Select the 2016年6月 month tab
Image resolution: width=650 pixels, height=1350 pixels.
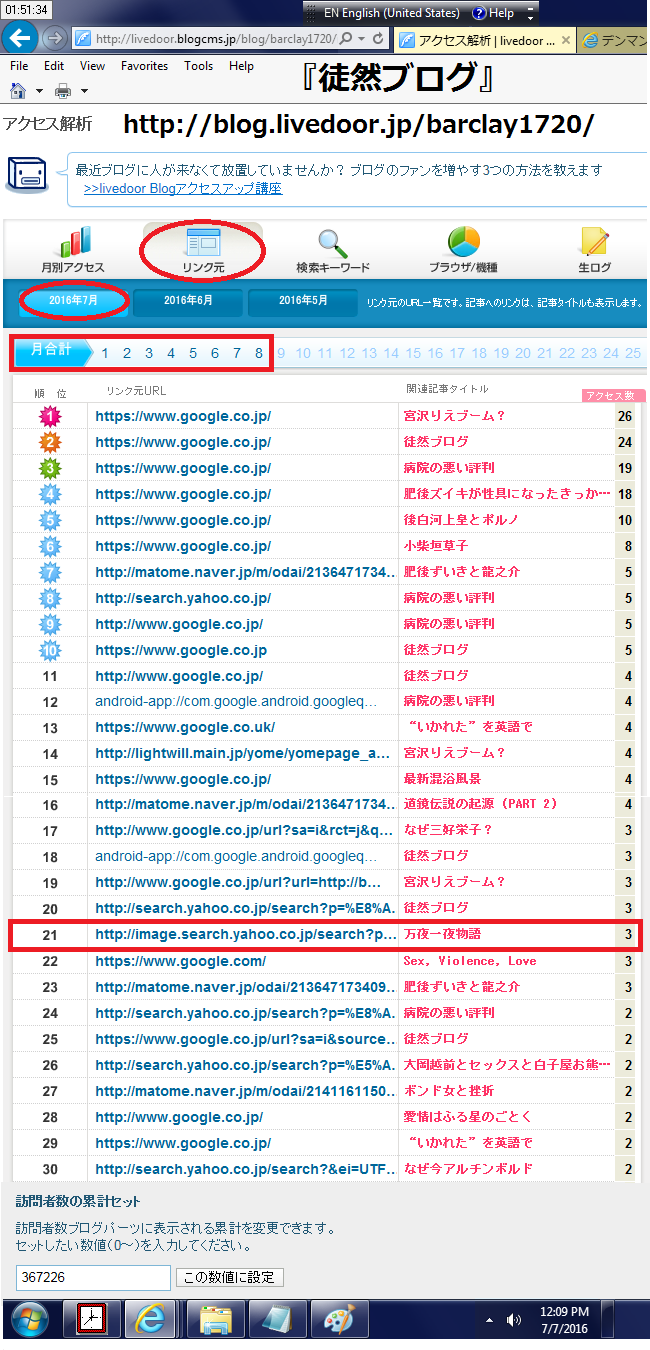(x=188, y=301)
